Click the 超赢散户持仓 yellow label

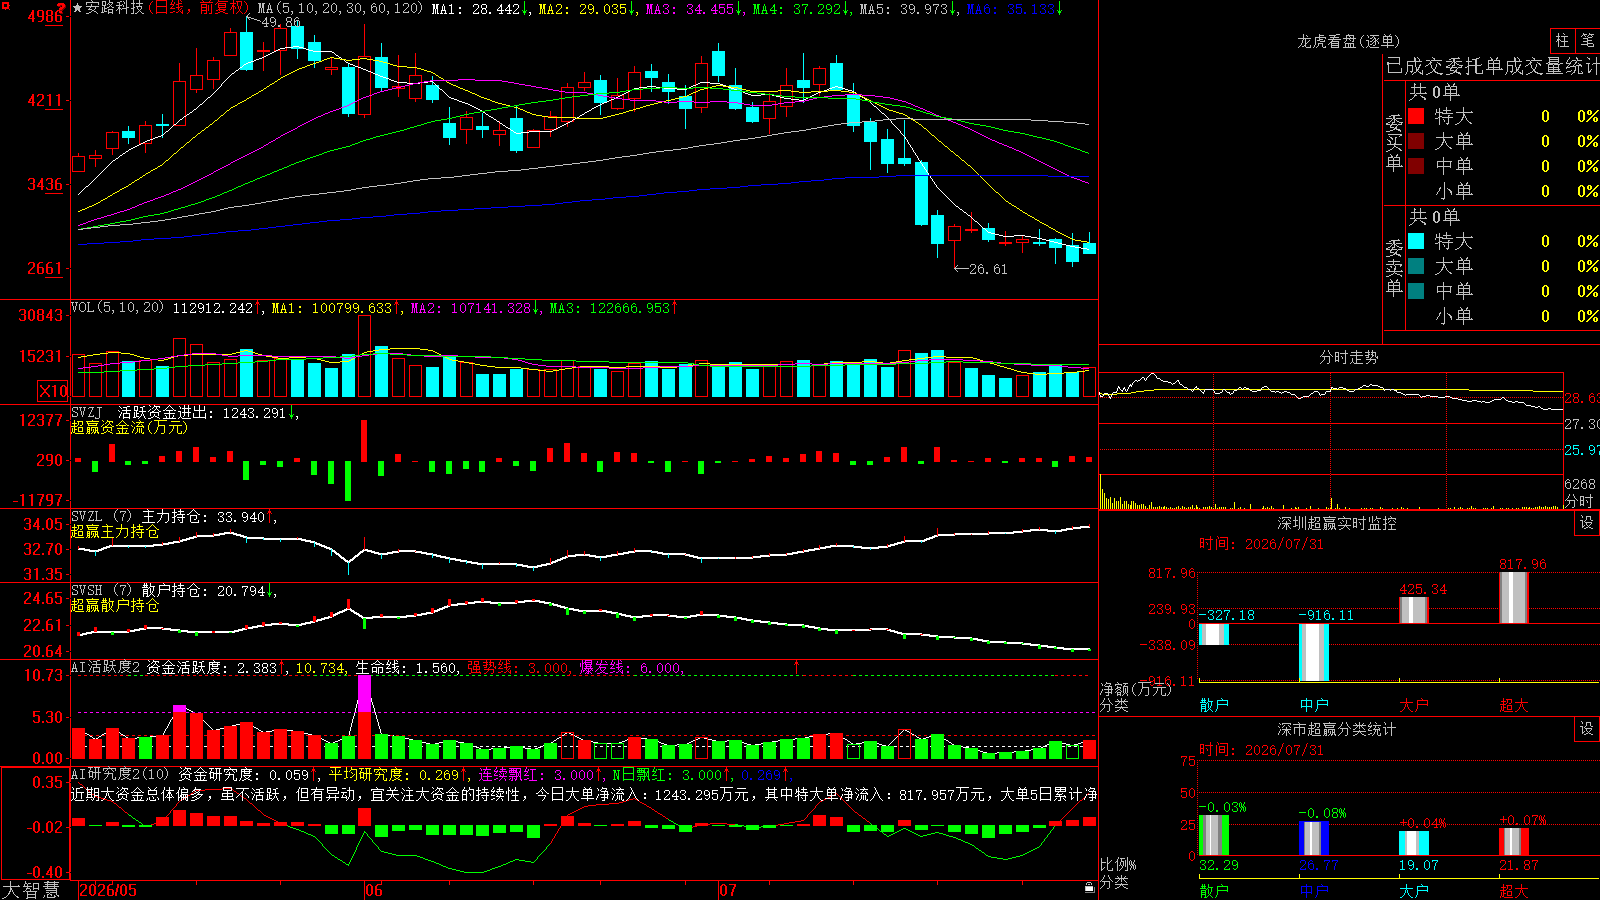tap(115, 605)
